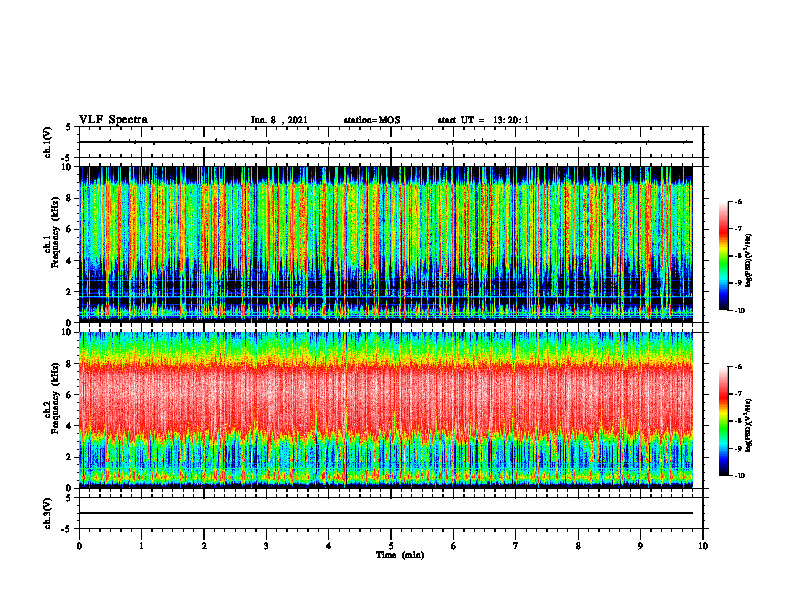Click the ch.2 frequency tick label "2"
Viewport: 792px width, 612px height.
71,457
